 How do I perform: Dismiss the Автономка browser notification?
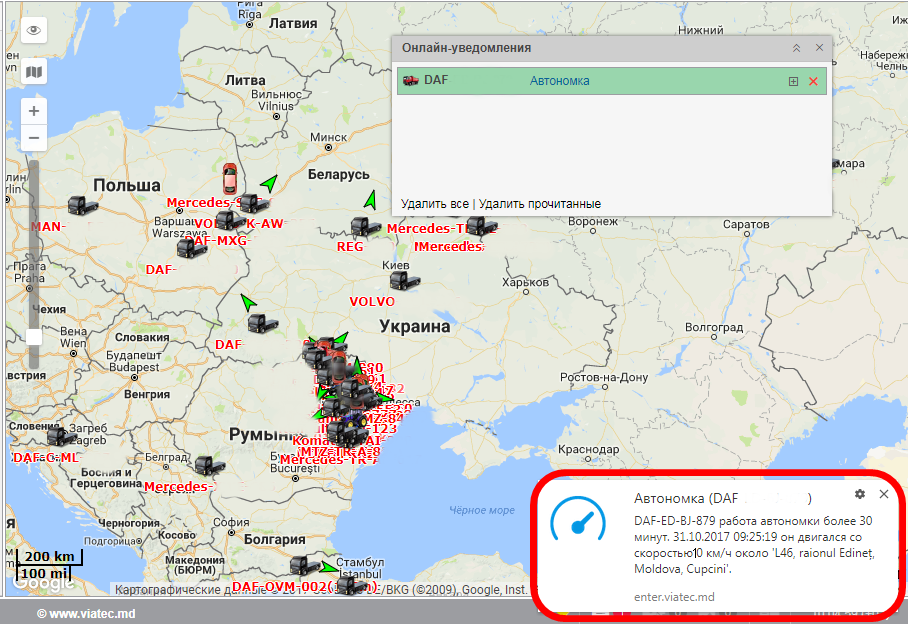tap(884, 494)
